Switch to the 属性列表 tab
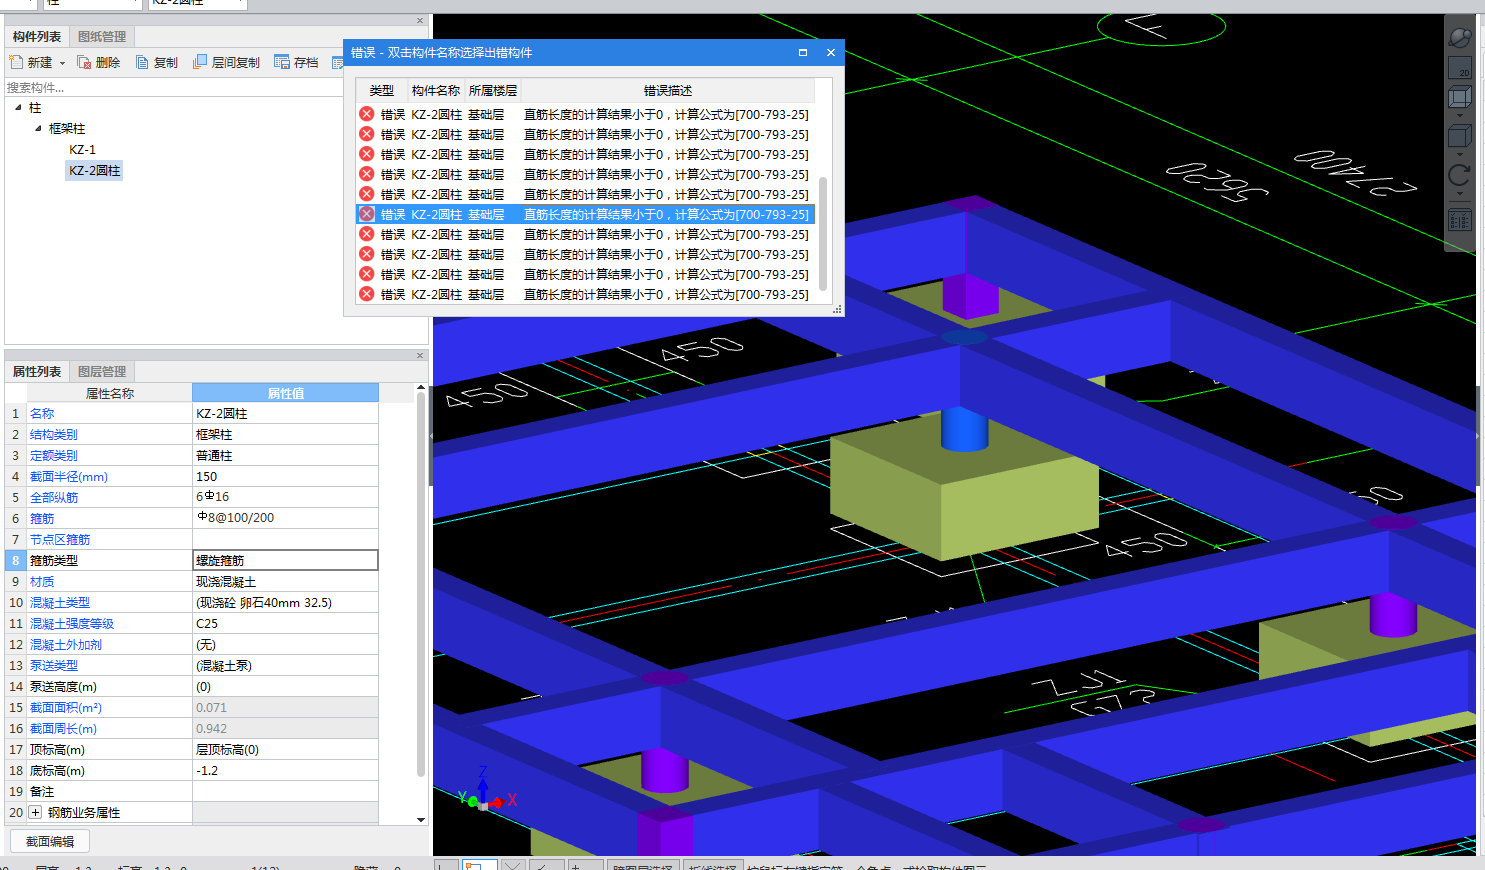This screenshot has height=870, width=1485. (x=37, y=372)
